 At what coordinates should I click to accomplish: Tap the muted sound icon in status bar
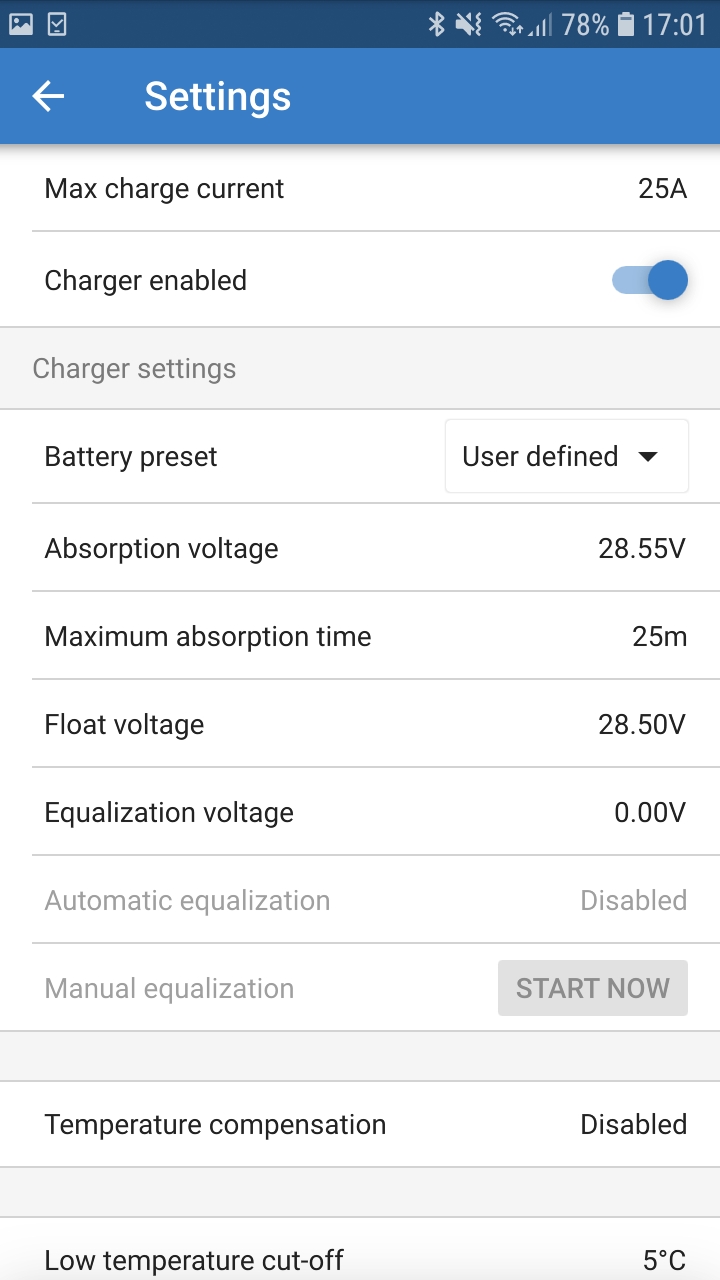tap(468, 24)
